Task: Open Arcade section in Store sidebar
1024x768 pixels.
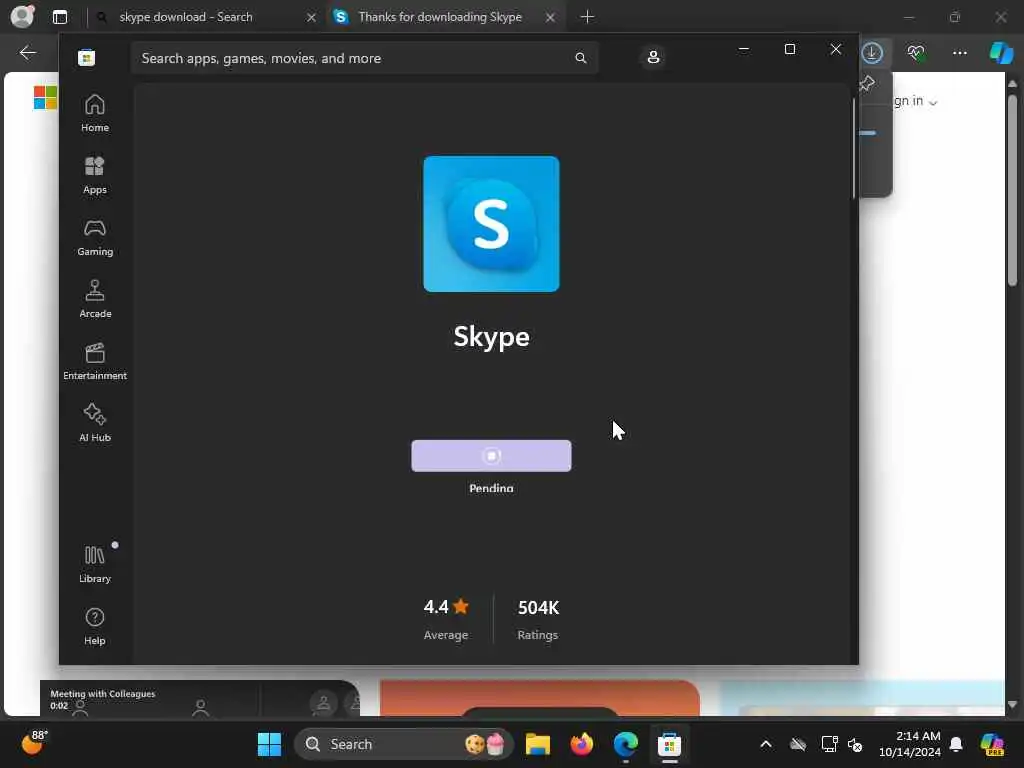Action: click(95, 299)
